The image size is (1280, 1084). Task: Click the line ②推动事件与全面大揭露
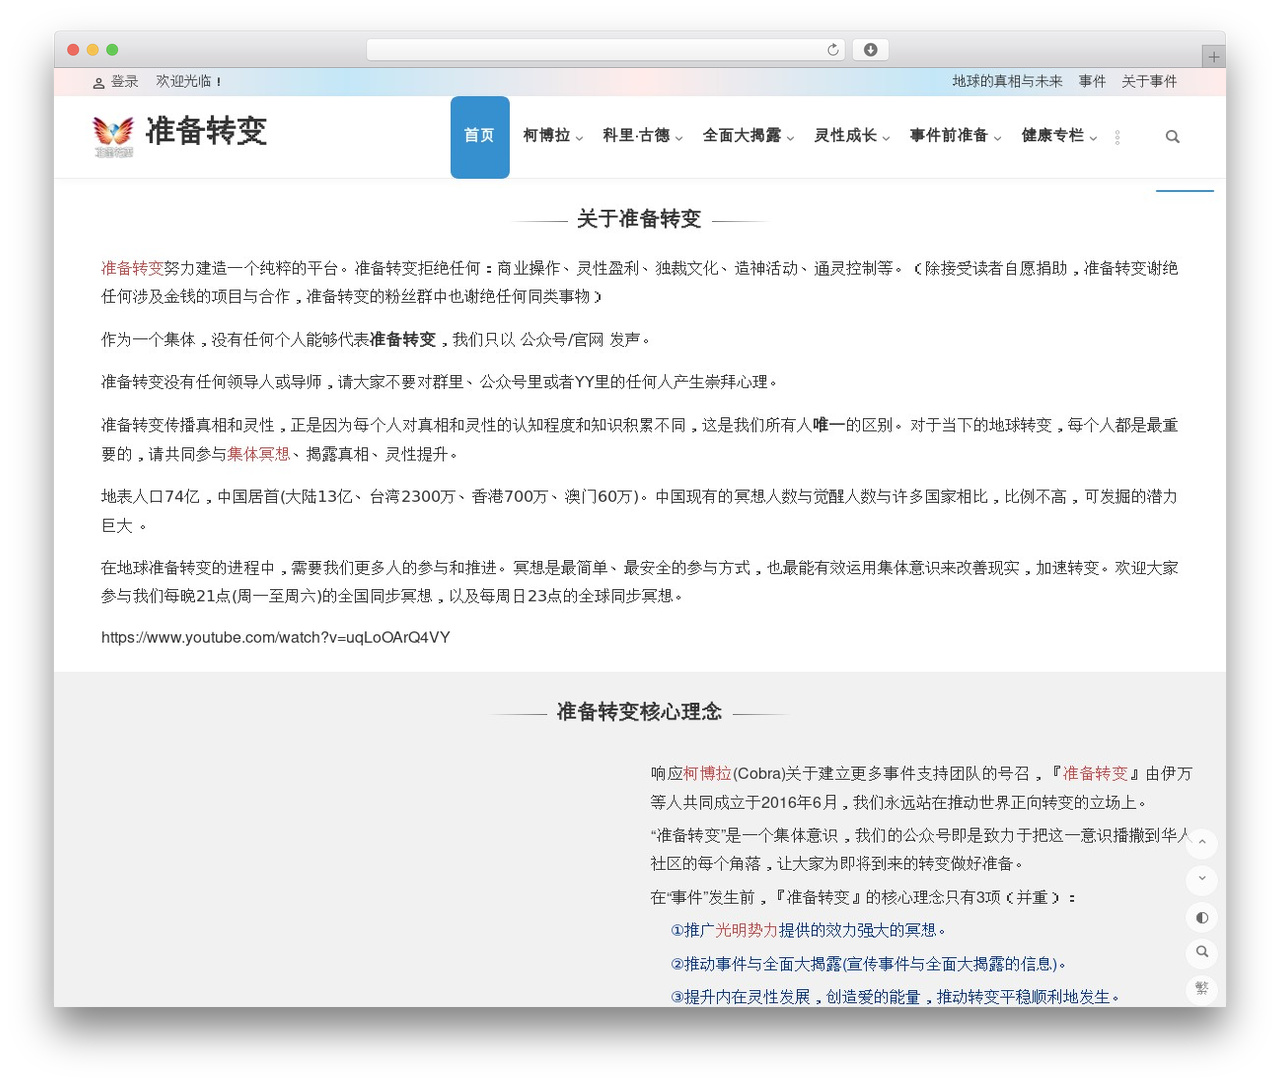[868, 965]
